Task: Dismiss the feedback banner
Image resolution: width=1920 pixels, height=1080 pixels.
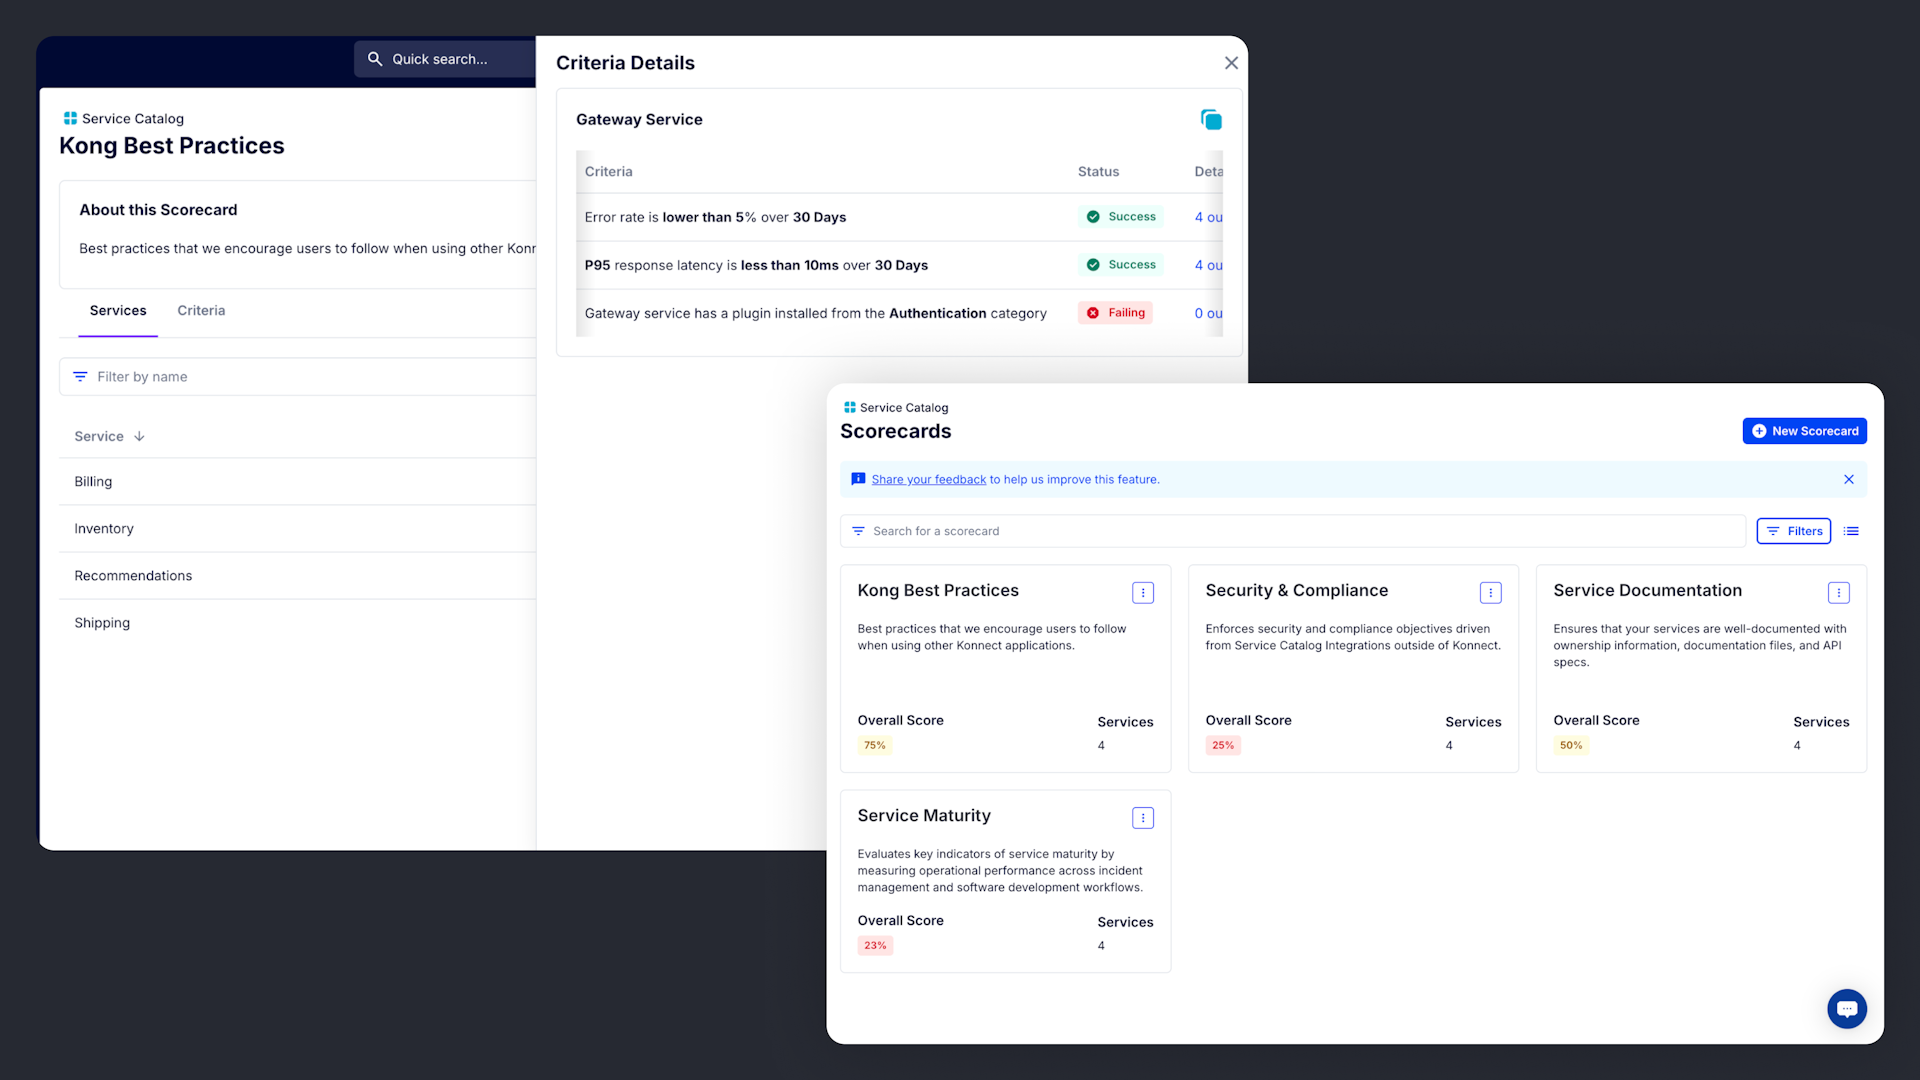Action: point(1848,479)
